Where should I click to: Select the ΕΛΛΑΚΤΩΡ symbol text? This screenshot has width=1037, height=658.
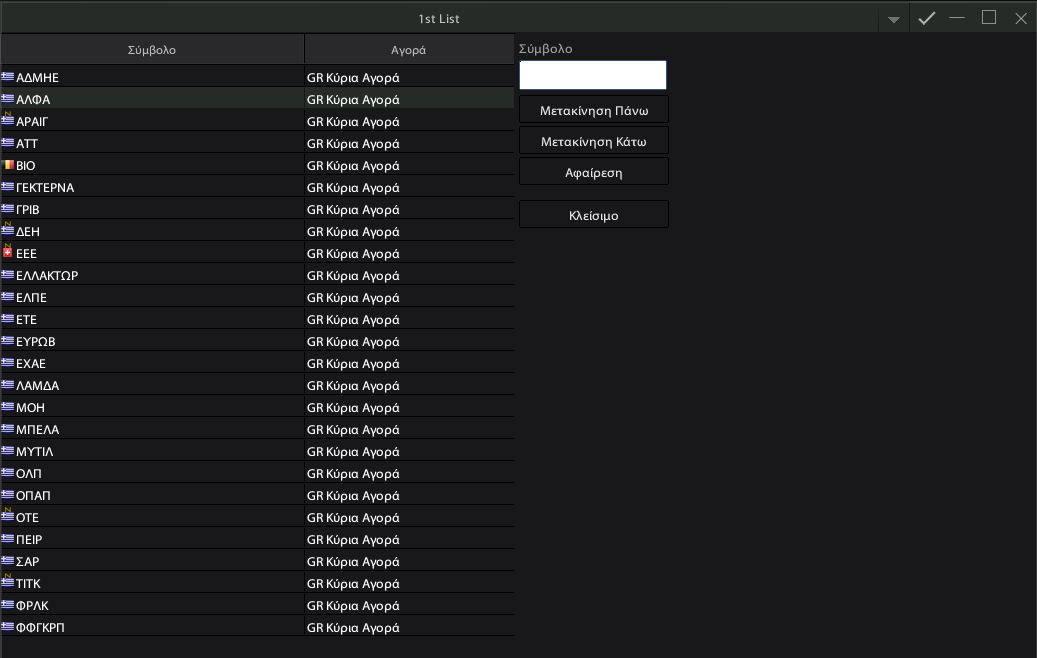pos(47,276)
